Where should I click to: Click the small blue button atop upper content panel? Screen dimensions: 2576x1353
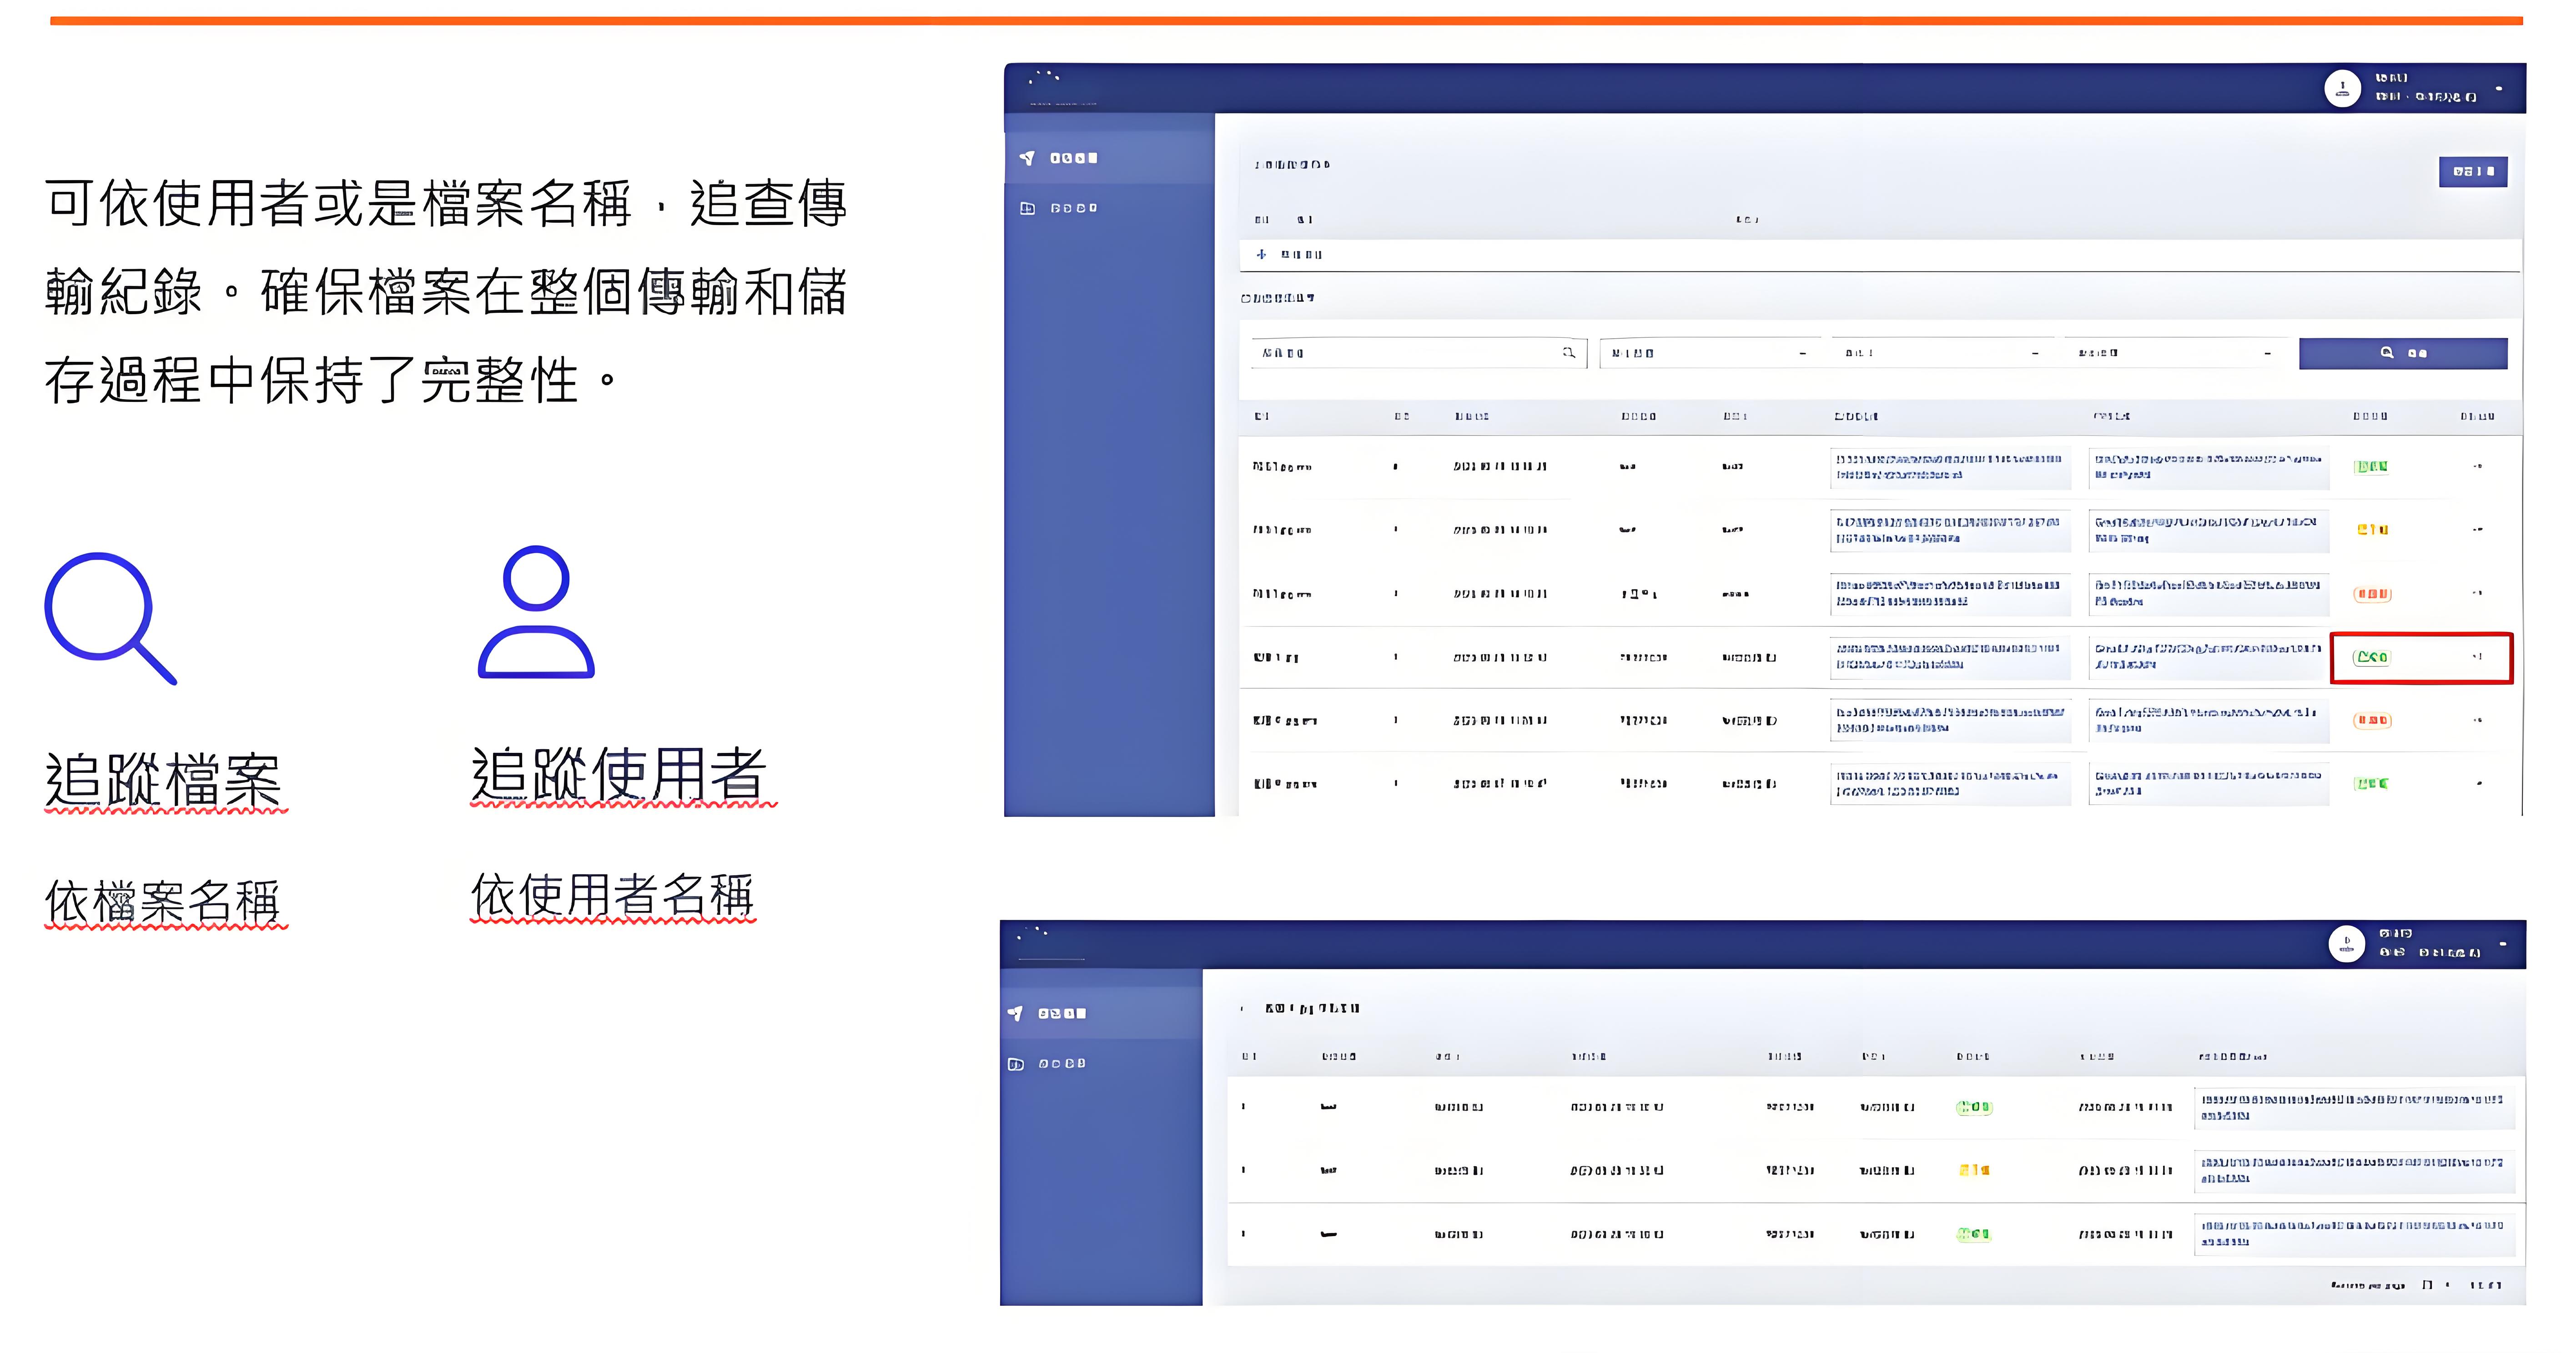[2473, 171]
